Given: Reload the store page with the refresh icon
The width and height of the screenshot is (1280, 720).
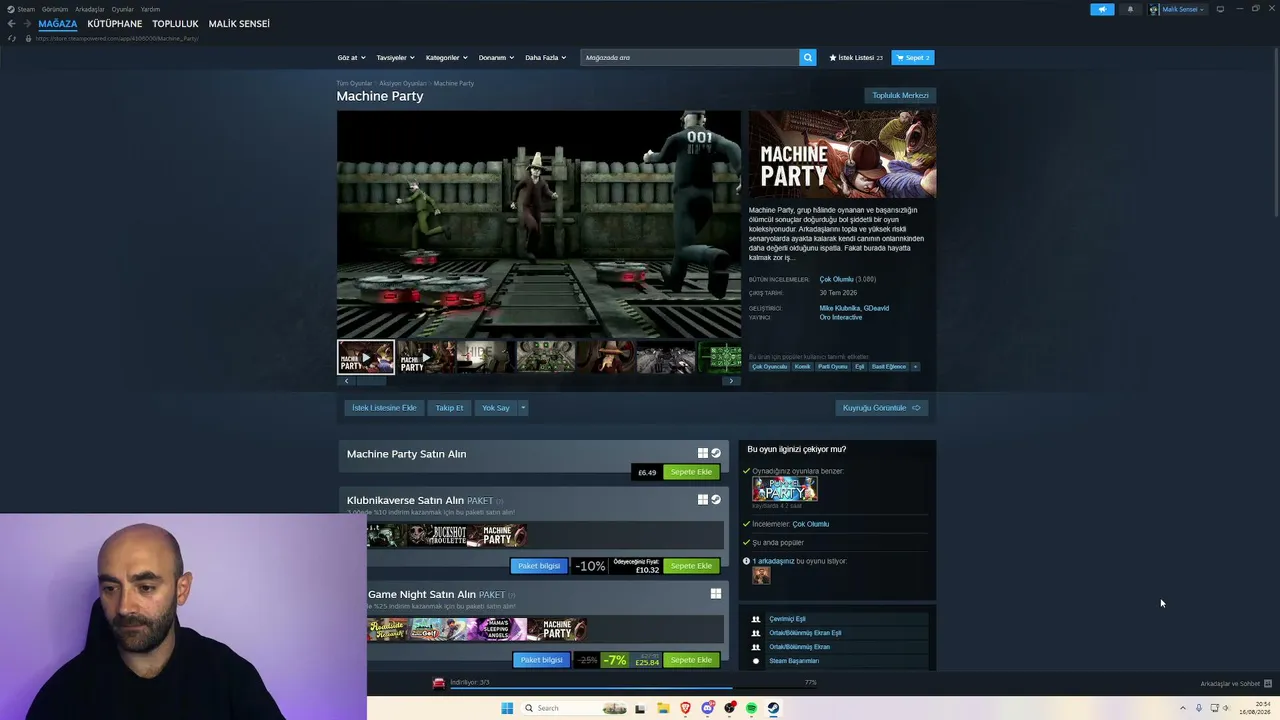Looking at the screenshot, I should 12,38.
